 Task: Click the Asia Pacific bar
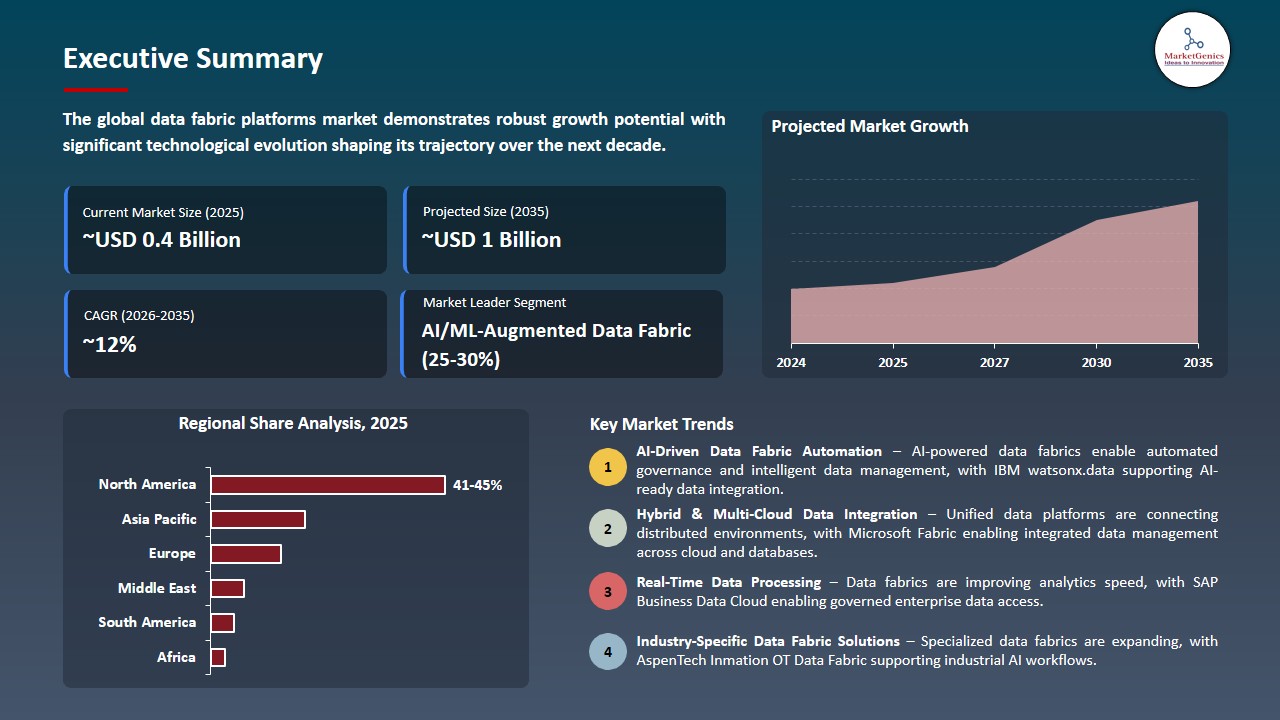coord(258,519)
